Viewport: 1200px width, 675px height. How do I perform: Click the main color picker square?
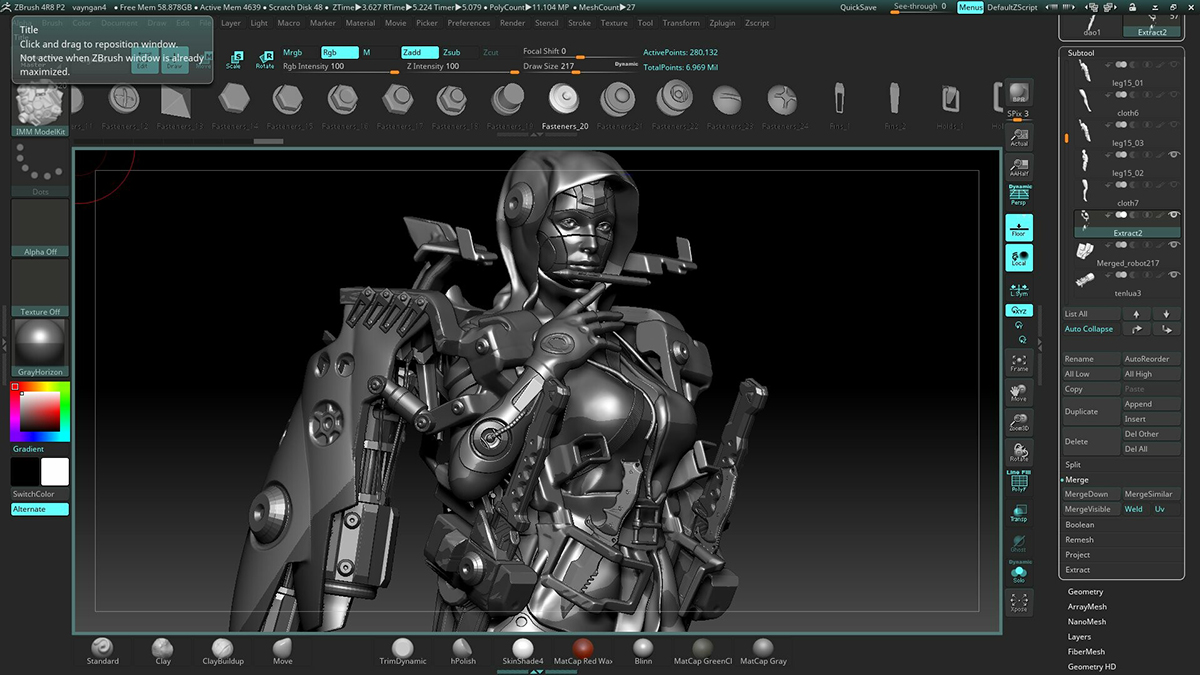coord(40,411)
